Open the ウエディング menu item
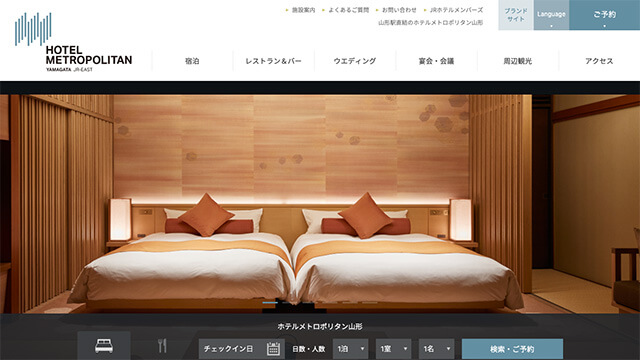640x360 pixels. point(355,61)
